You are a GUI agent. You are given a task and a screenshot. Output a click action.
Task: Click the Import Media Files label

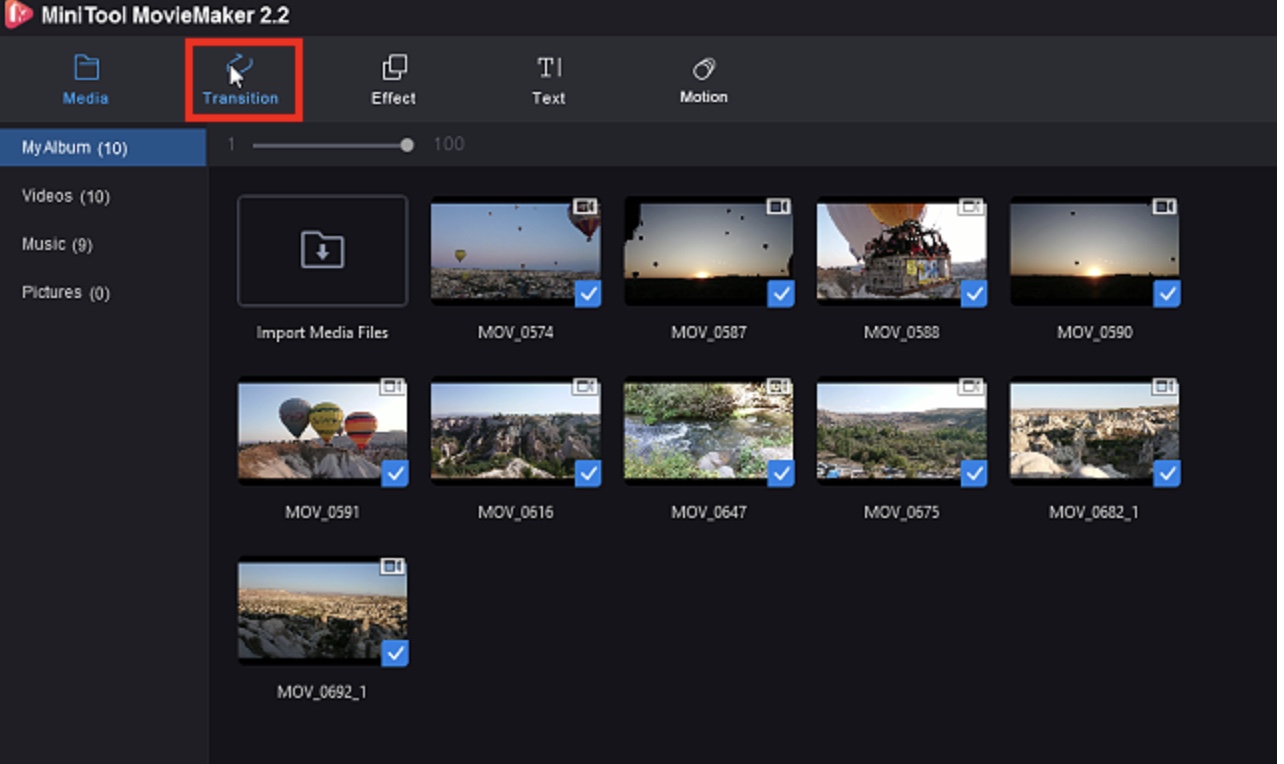tap(322, 332)
